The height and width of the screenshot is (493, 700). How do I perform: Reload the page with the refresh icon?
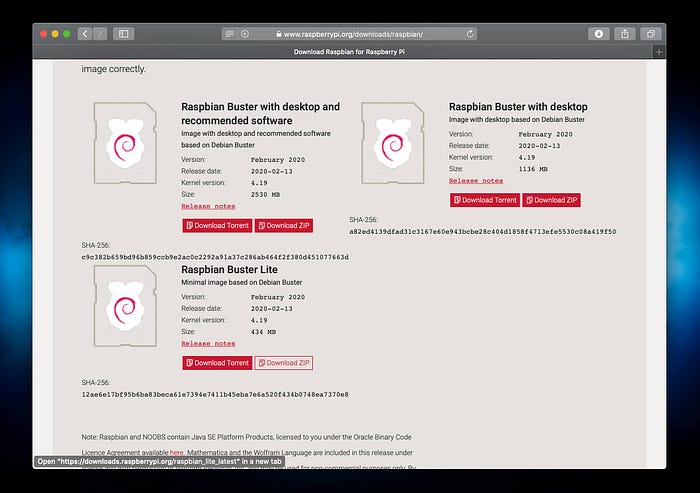[x=470, y=34]
